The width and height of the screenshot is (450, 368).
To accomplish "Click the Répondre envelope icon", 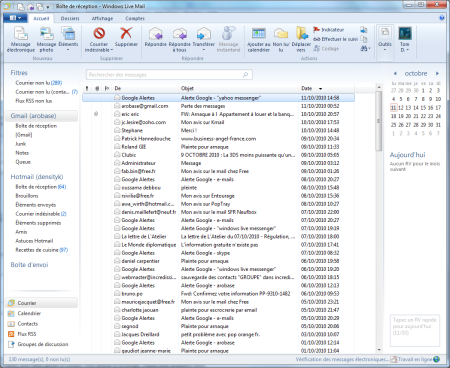I will (x=155, y=34).
